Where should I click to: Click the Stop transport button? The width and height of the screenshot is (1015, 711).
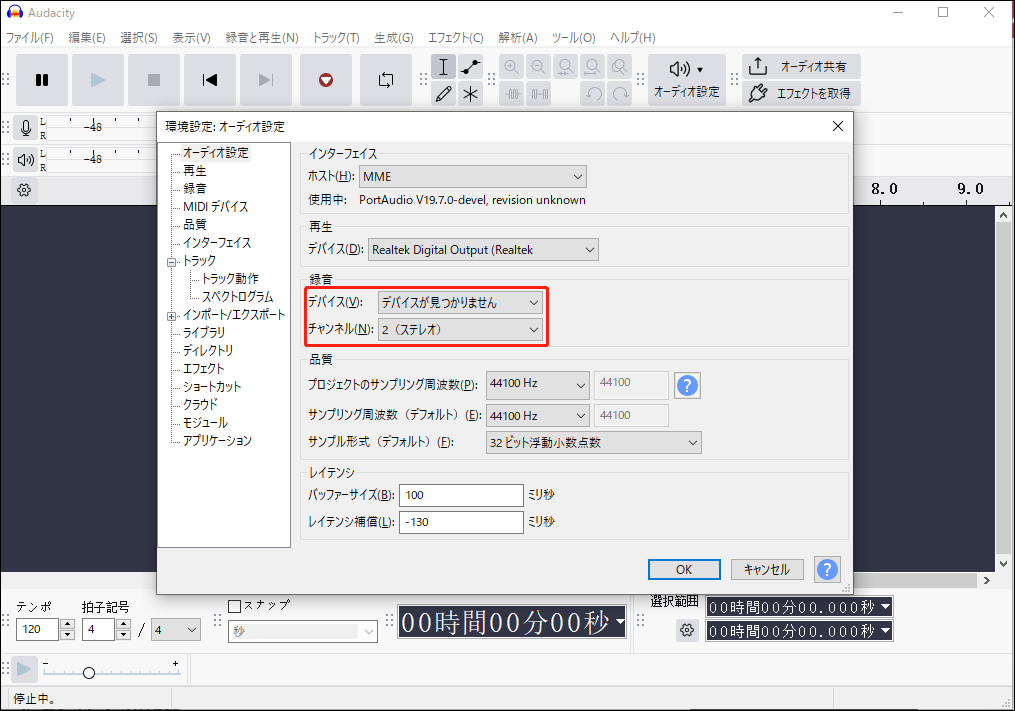point(154,80)
